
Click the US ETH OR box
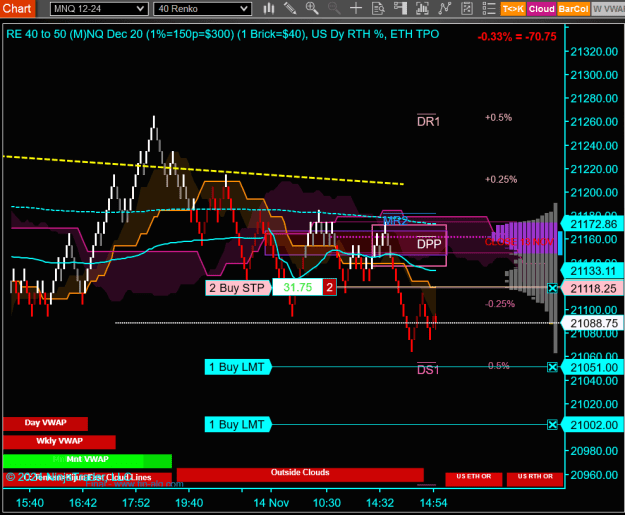click(x=474, y=479)
